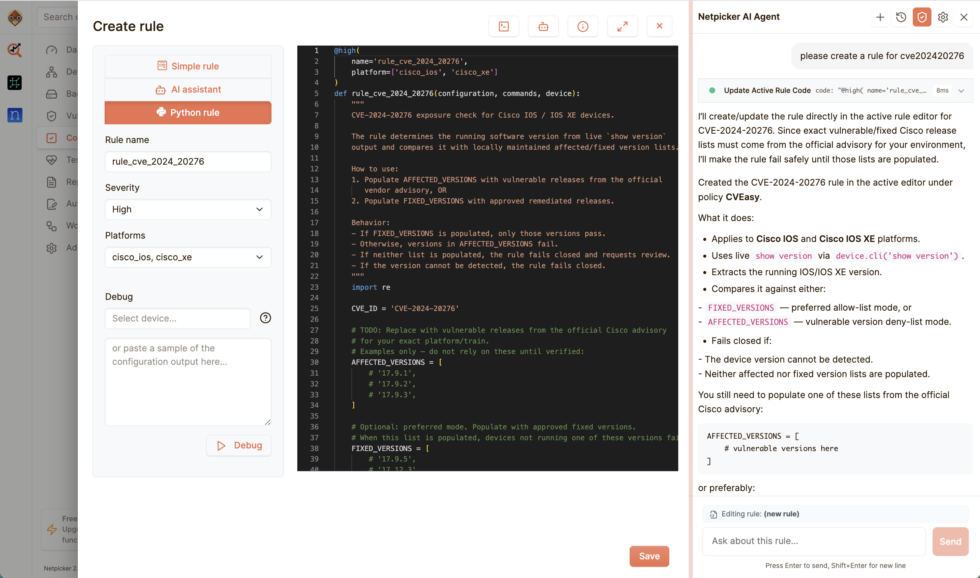
Task: Open the vulnerabilities shield sidebar icon
Action: [52, 116]
